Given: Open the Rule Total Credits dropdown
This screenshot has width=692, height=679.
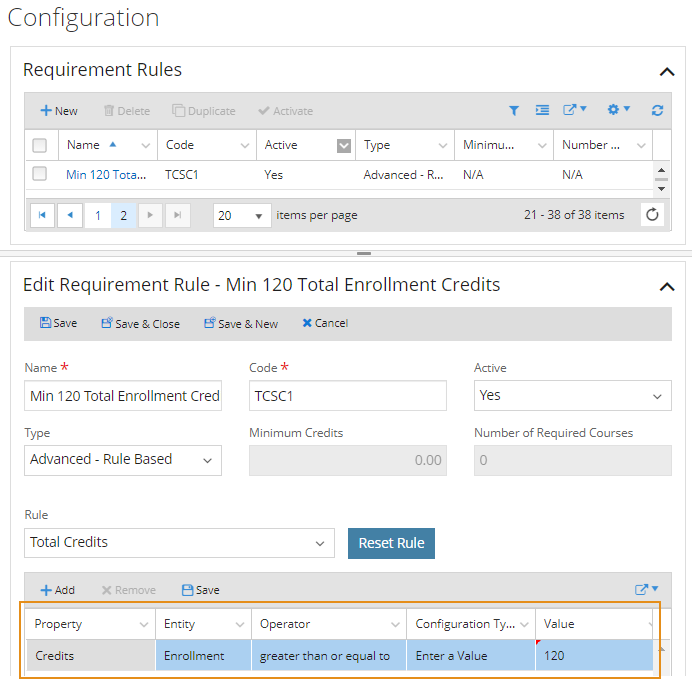Looking at the screenshot, I should 179,543.
